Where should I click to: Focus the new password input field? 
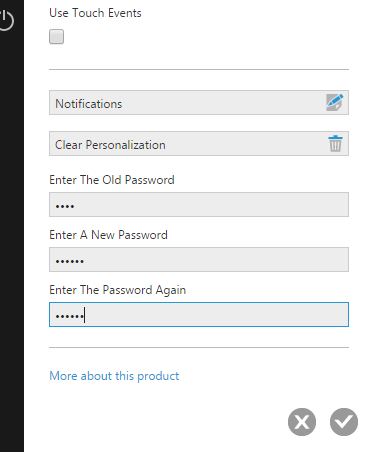[199, 259]
